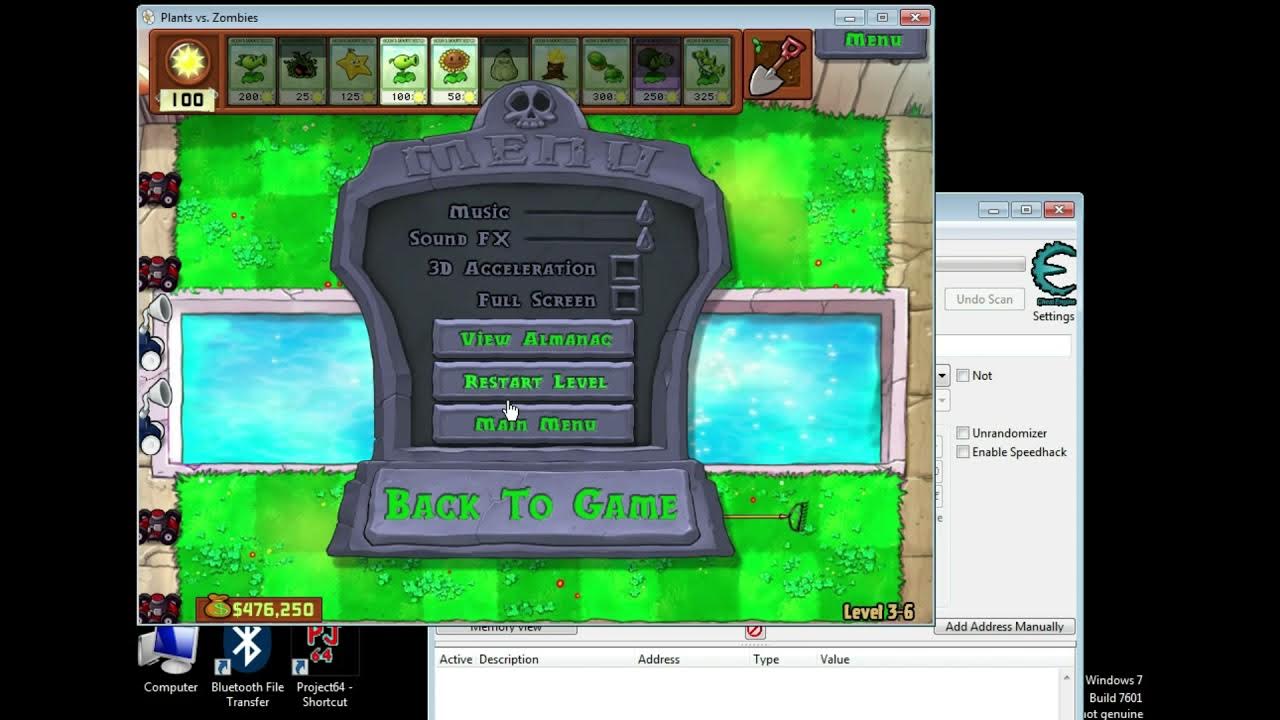The height and width of the screenshot is (720, 1280).
Task: Click the address list scrollbar up arrow
Action: [1066, 677]
